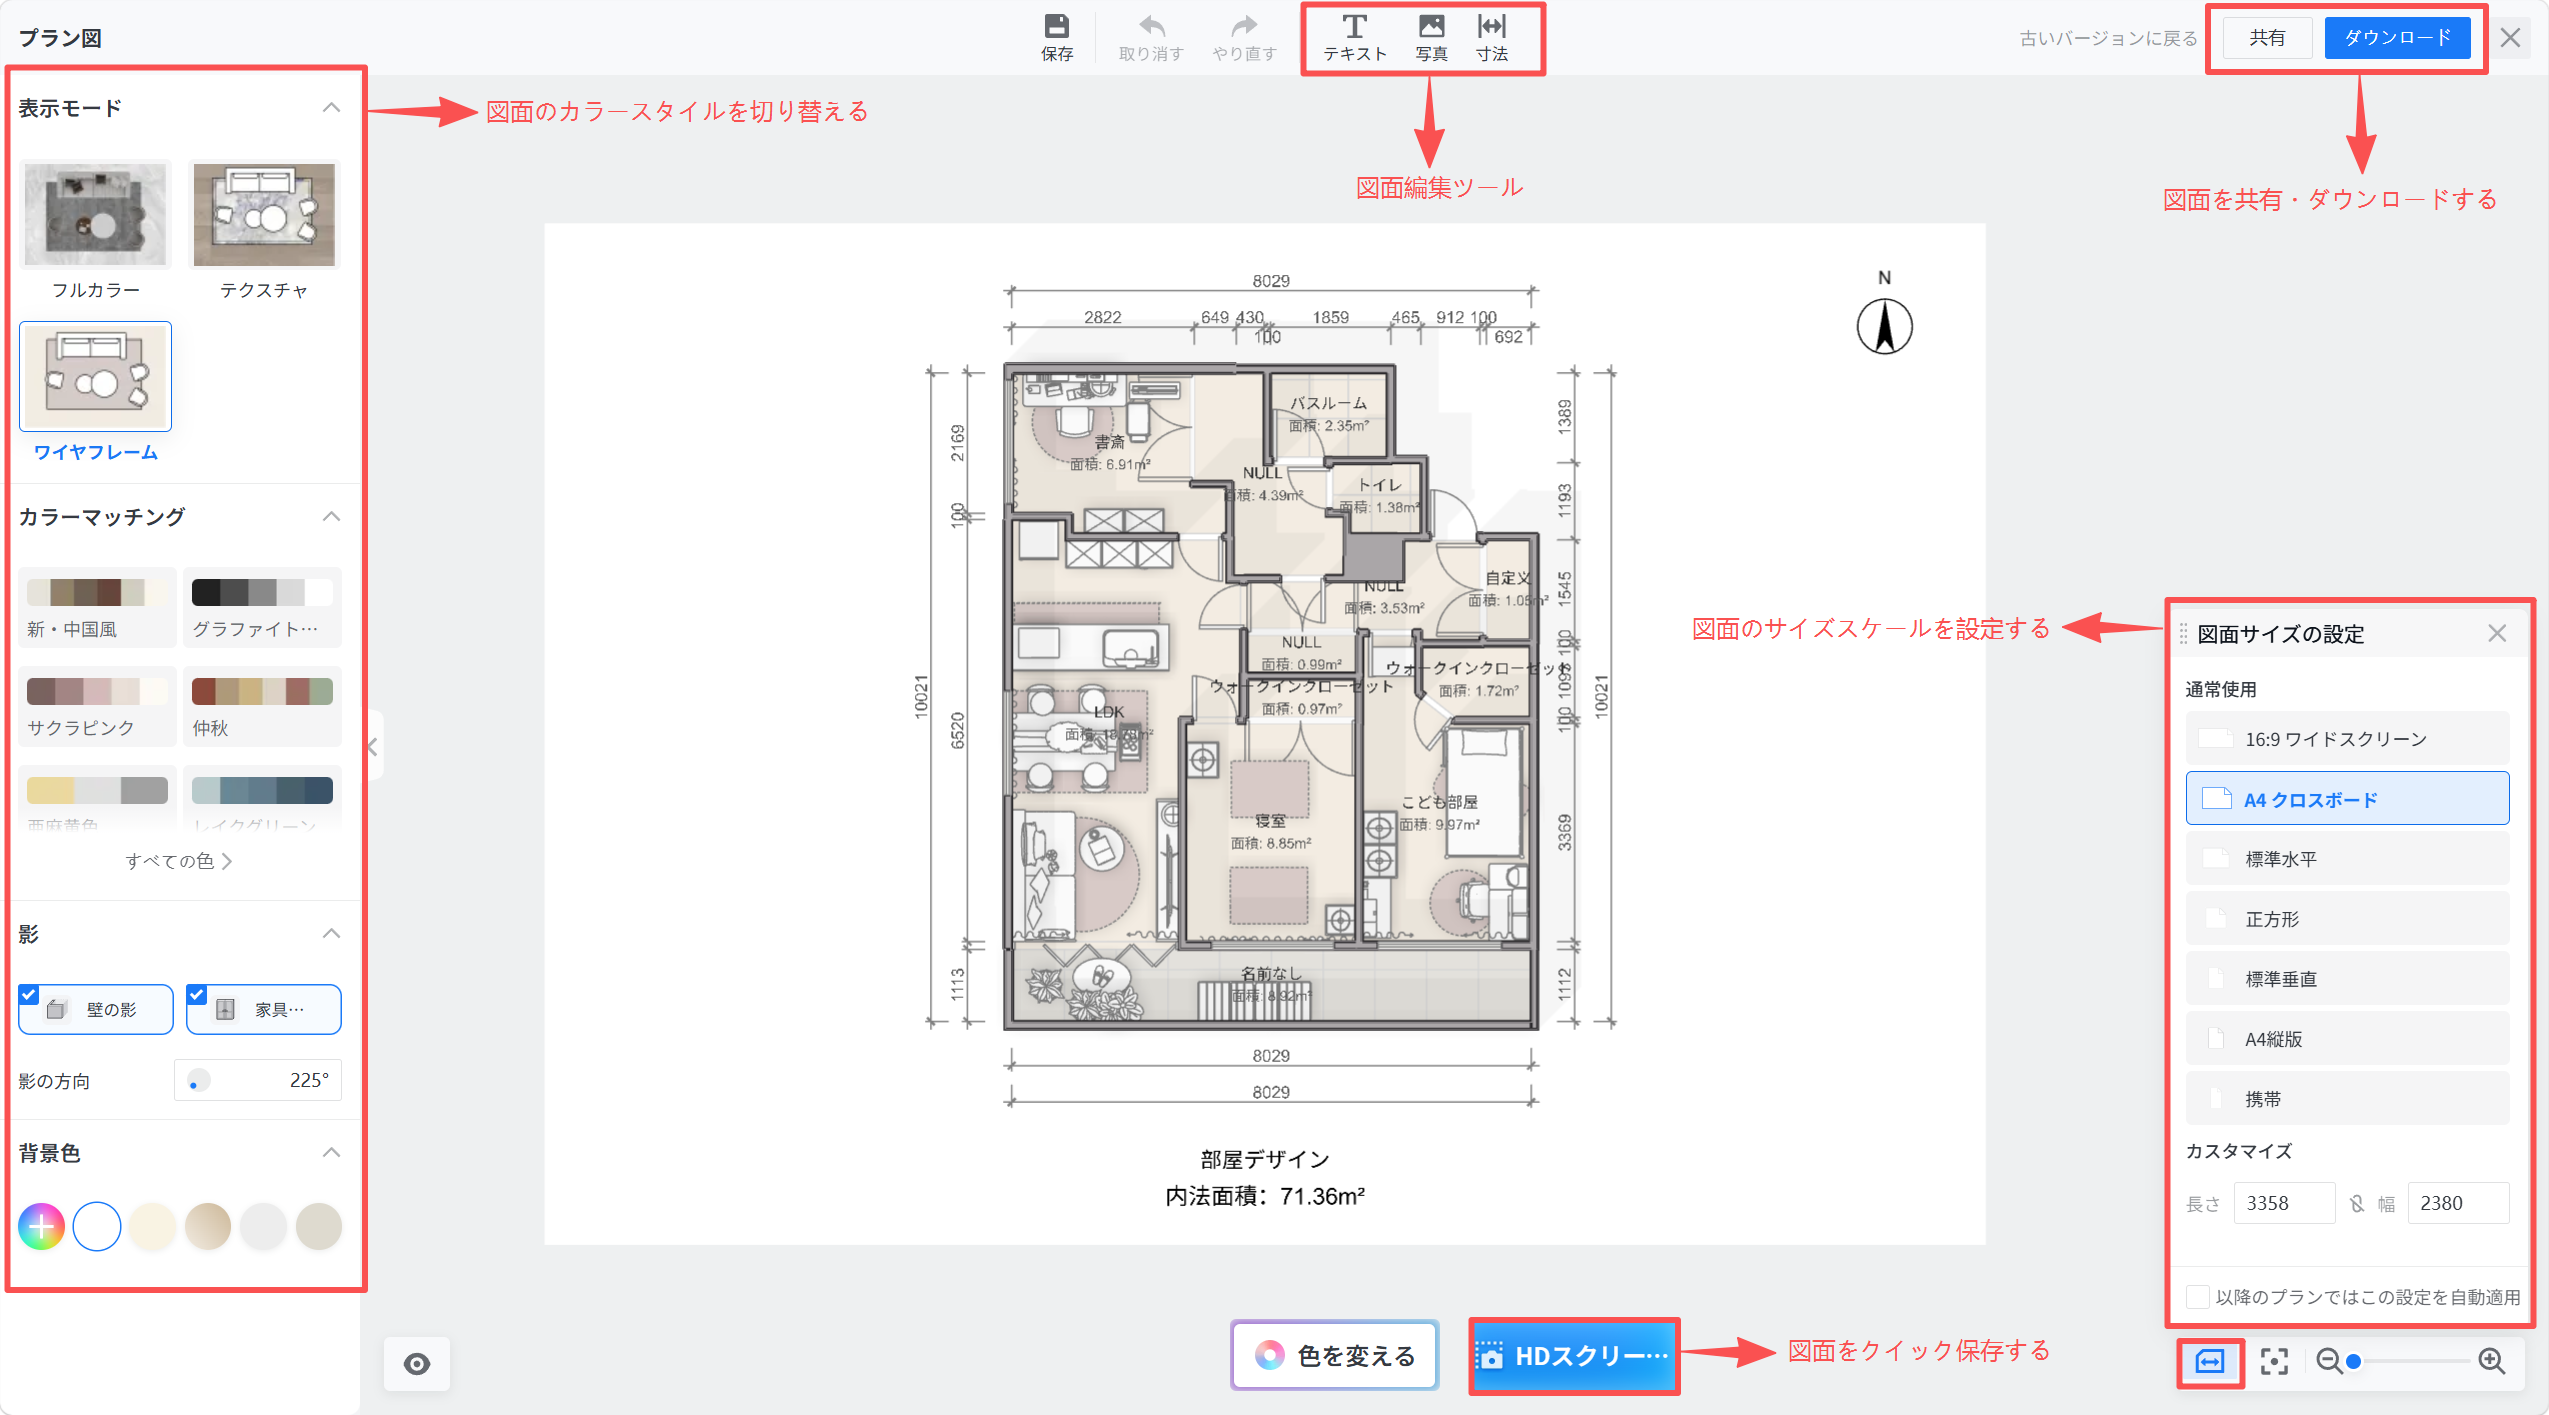Click the 寝室 room label
The height and width of the screenshot is (1415, 2549).
1270,820
